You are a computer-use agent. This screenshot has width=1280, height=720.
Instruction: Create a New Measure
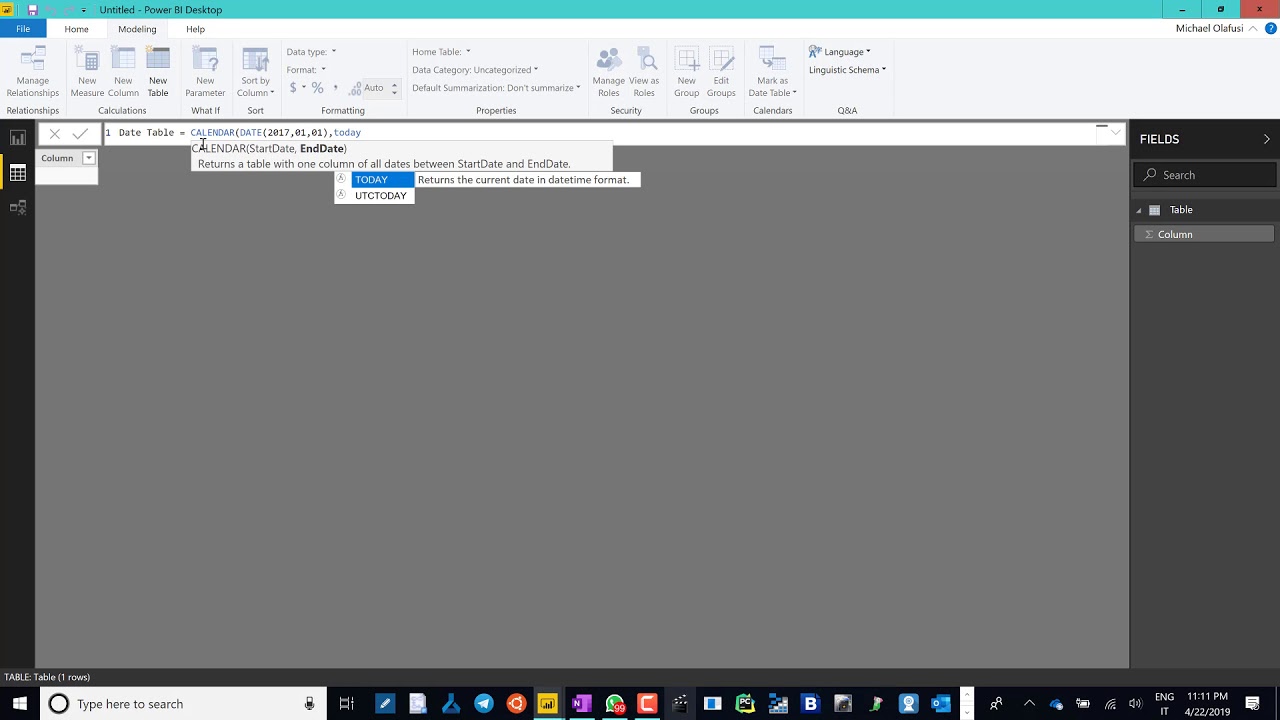tap(87, 72)
